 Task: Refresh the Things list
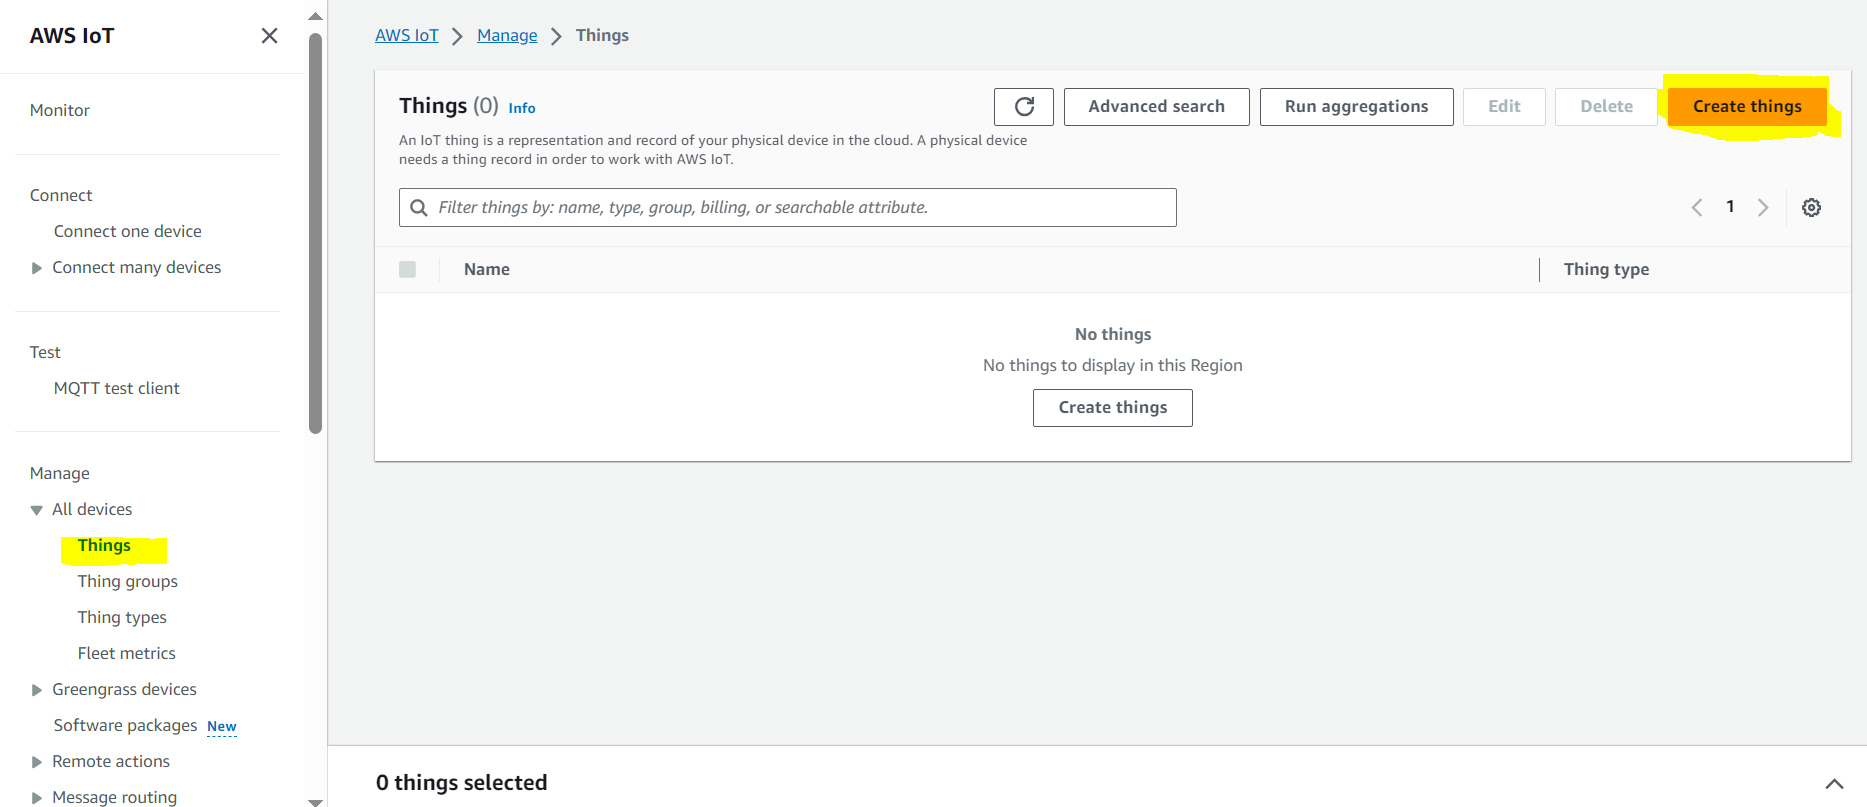click(x=1024, y=107)
